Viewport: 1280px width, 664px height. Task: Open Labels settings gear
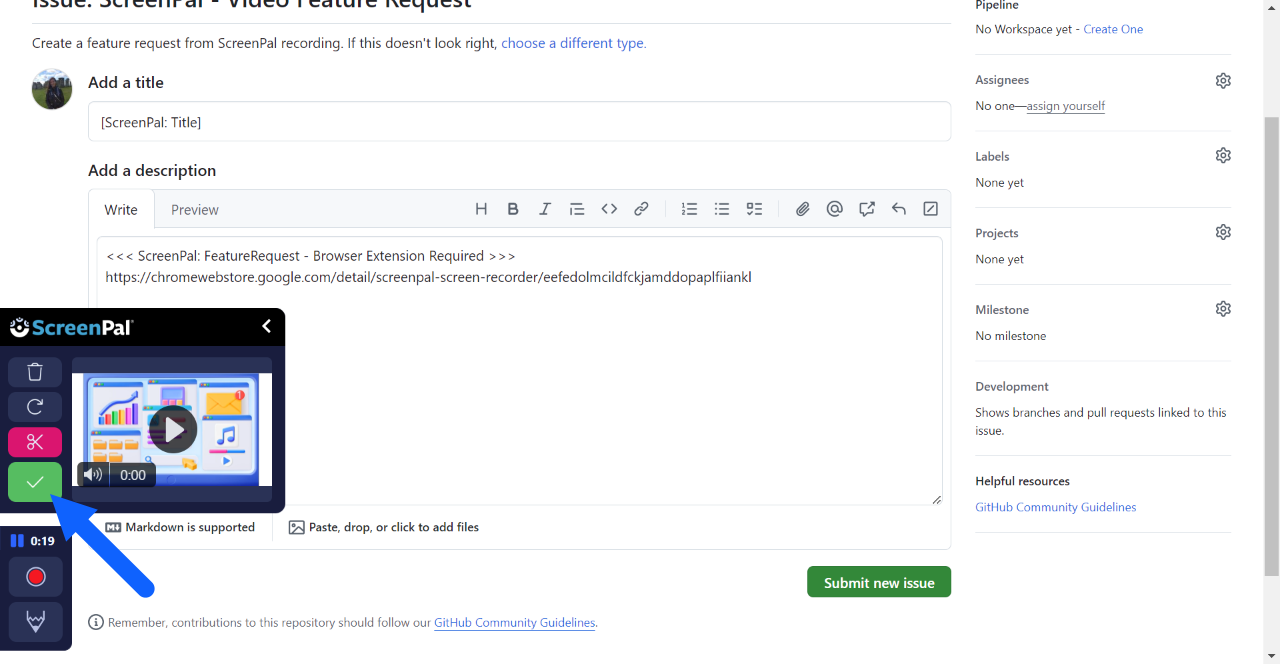click(1223, 155)
